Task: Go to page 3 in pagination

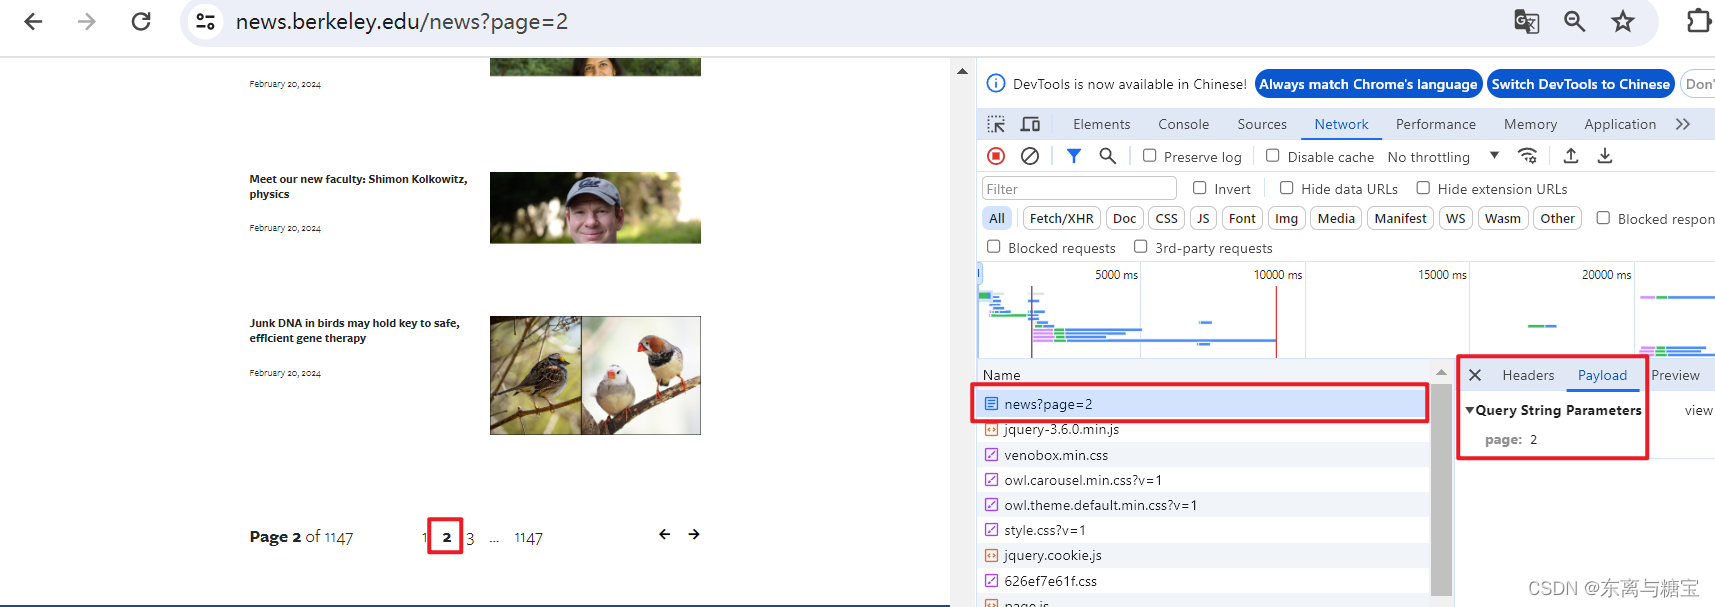Action: coord(470,538)
